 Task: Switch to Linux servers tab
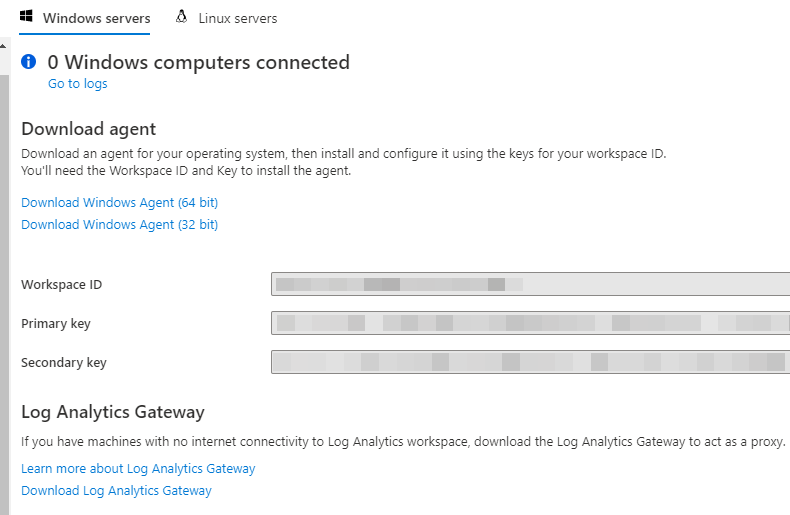[226, 18]
